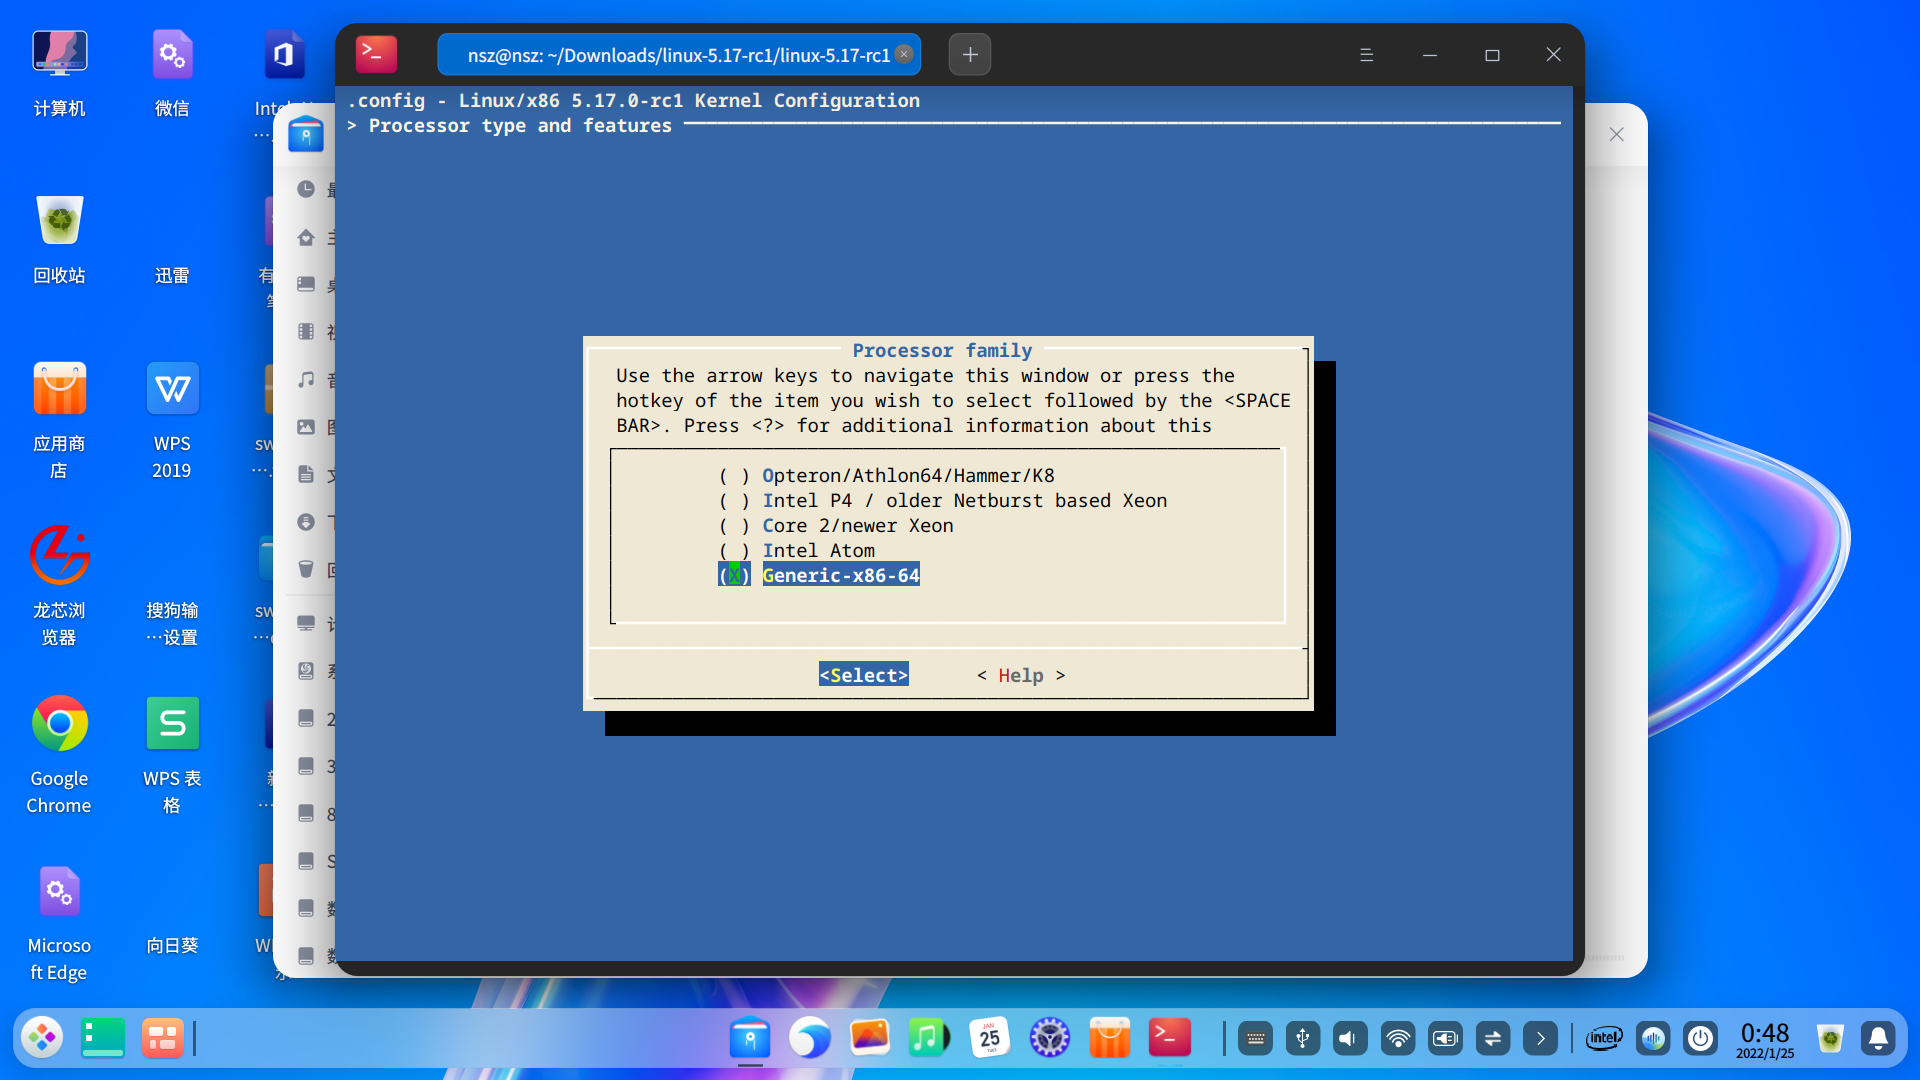Expand hidden tray icons arrow
Viewport: 1920px width, 1080px height.
(1540, 1039)
